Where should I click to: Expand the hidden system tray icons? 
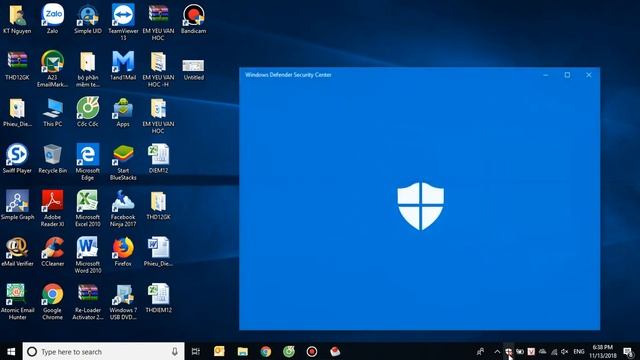point(497,351)
